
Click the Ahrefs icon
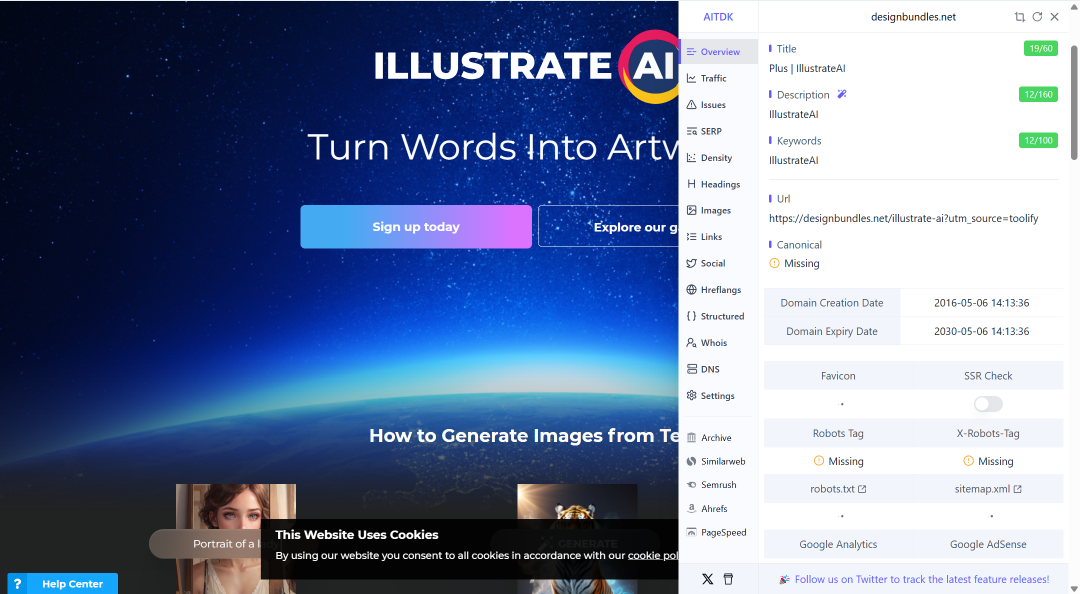[x=692, y=509]
